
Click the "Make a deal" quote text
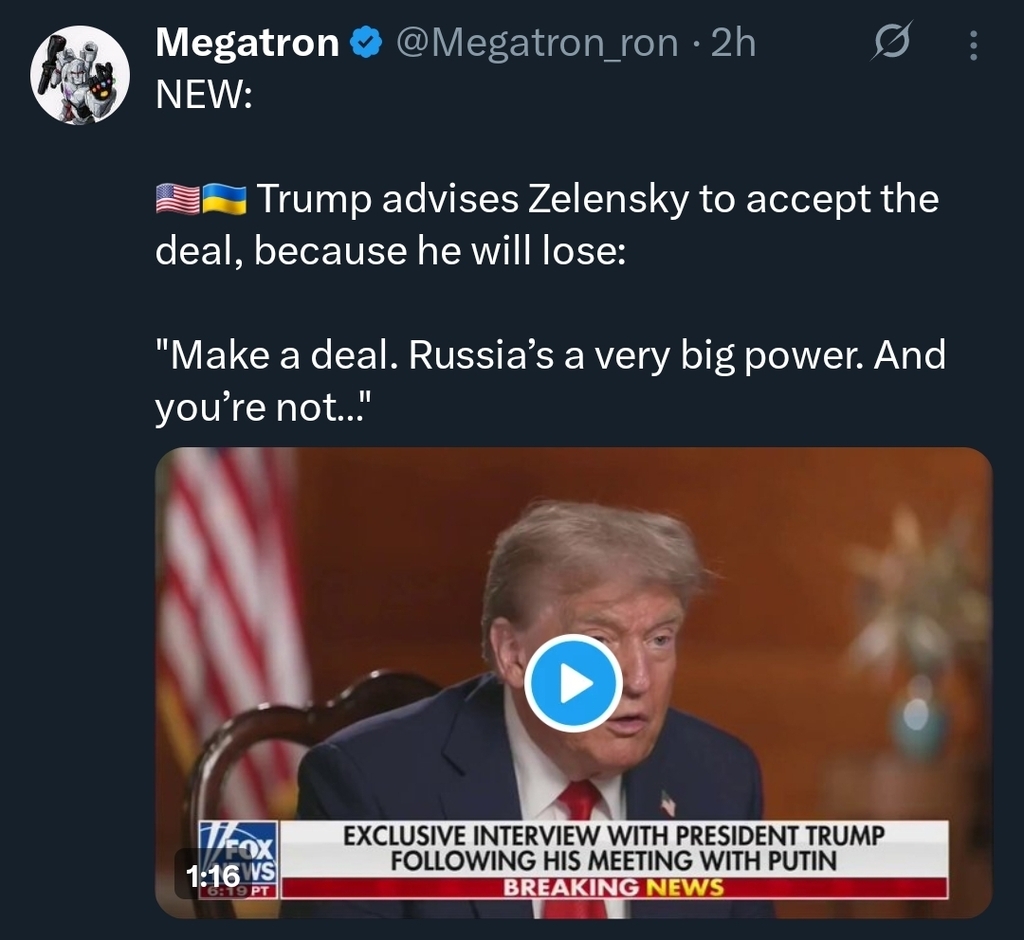[549, 355]
